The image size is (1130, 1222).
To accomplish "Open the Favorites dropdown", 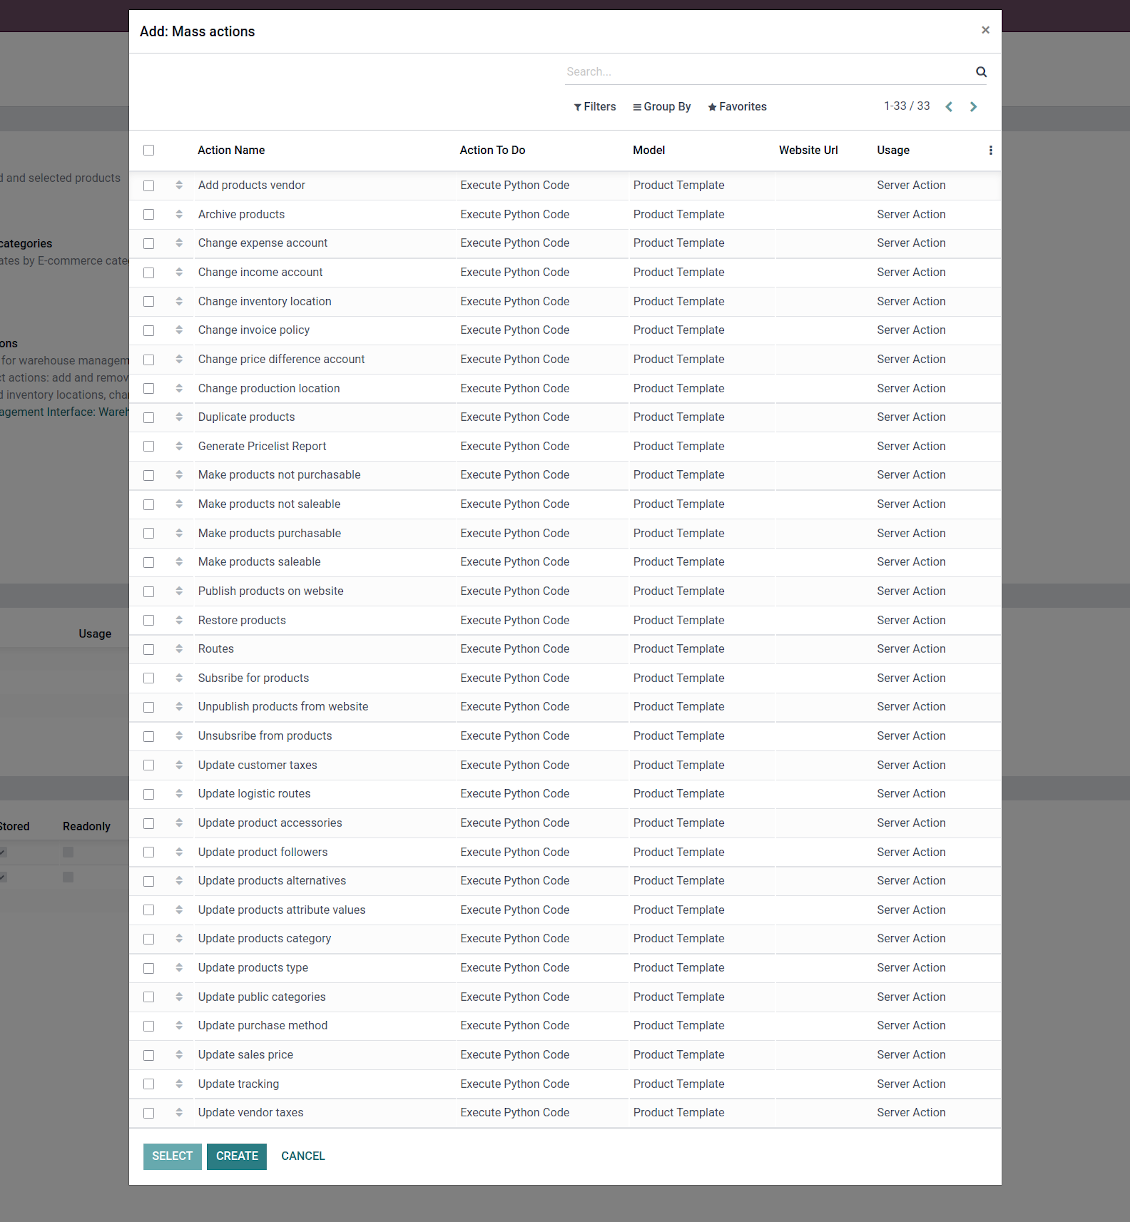I will click(x=737, y=107).
